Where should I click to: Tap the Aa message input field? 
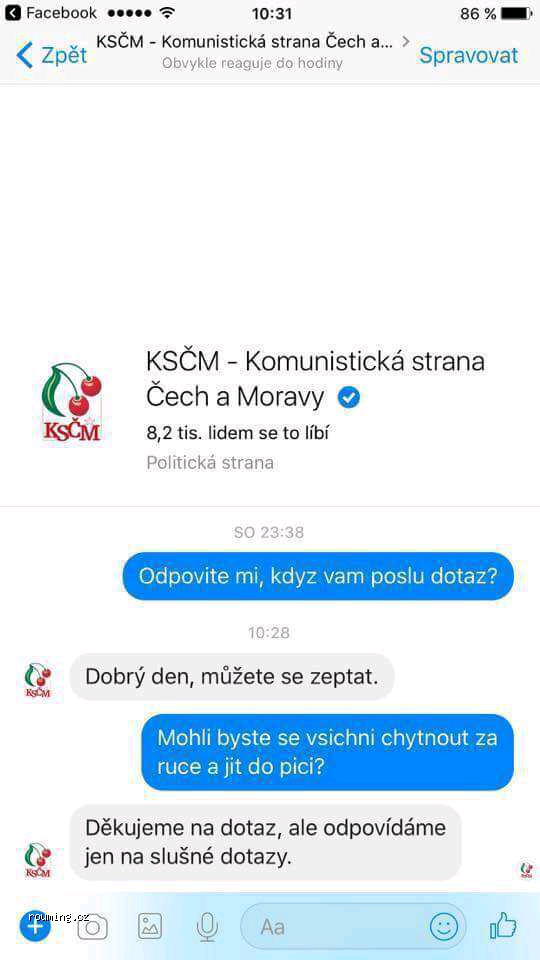point(353,926)
